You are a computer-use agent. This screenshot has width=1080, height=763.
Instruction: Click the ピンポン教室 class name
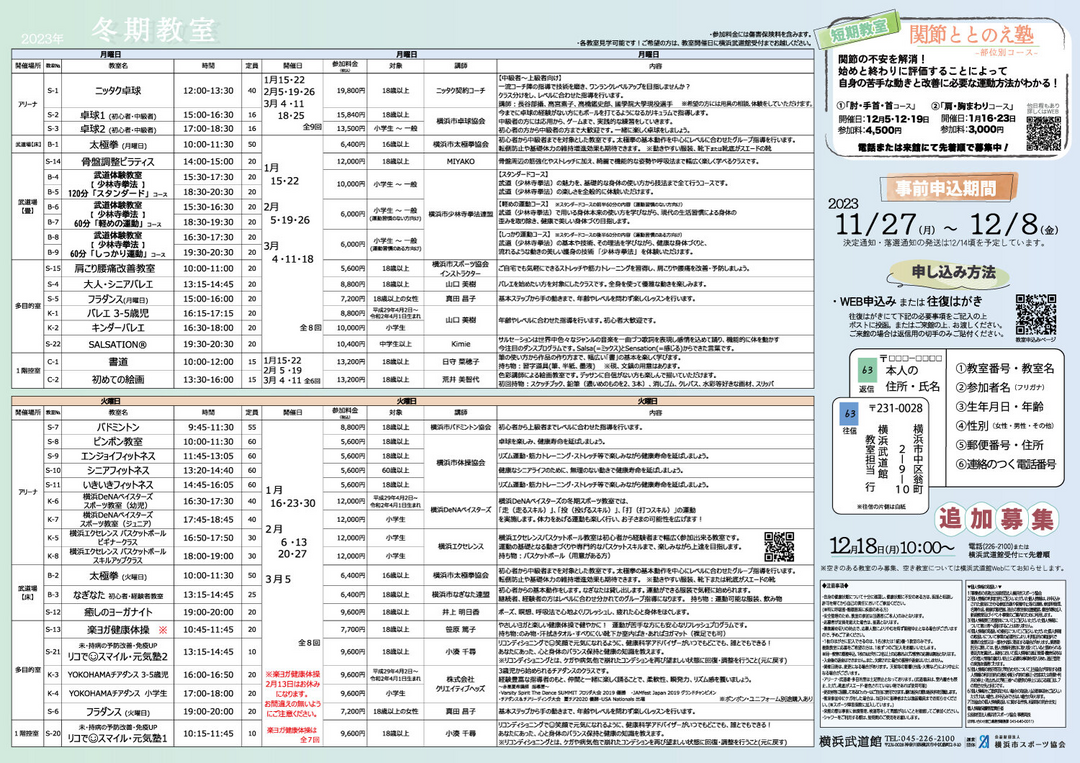(118, 441)
